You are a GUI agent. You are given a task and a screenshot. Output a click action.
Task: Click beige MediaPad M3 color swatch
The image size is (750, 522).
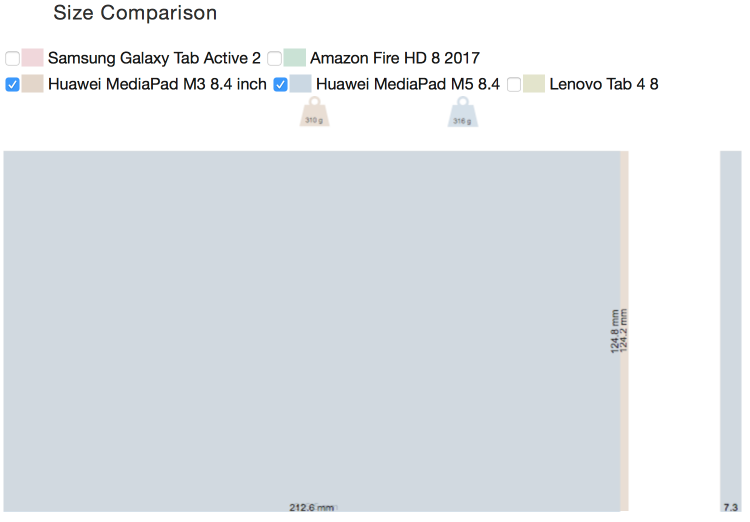point(33,84)
